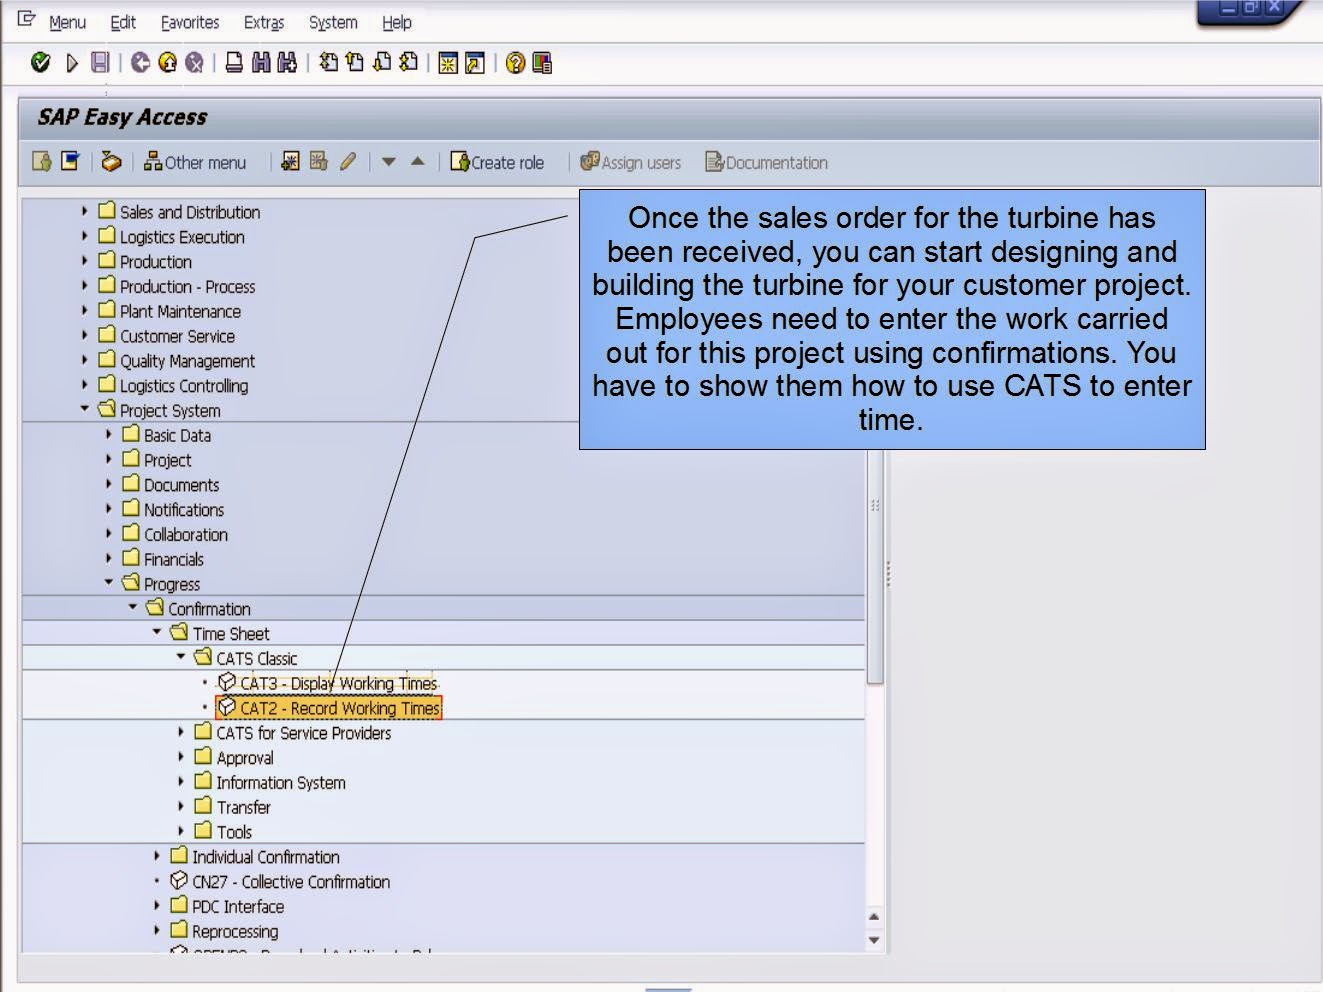
Task: Expand the Basic Data folder
Action: 108,434
